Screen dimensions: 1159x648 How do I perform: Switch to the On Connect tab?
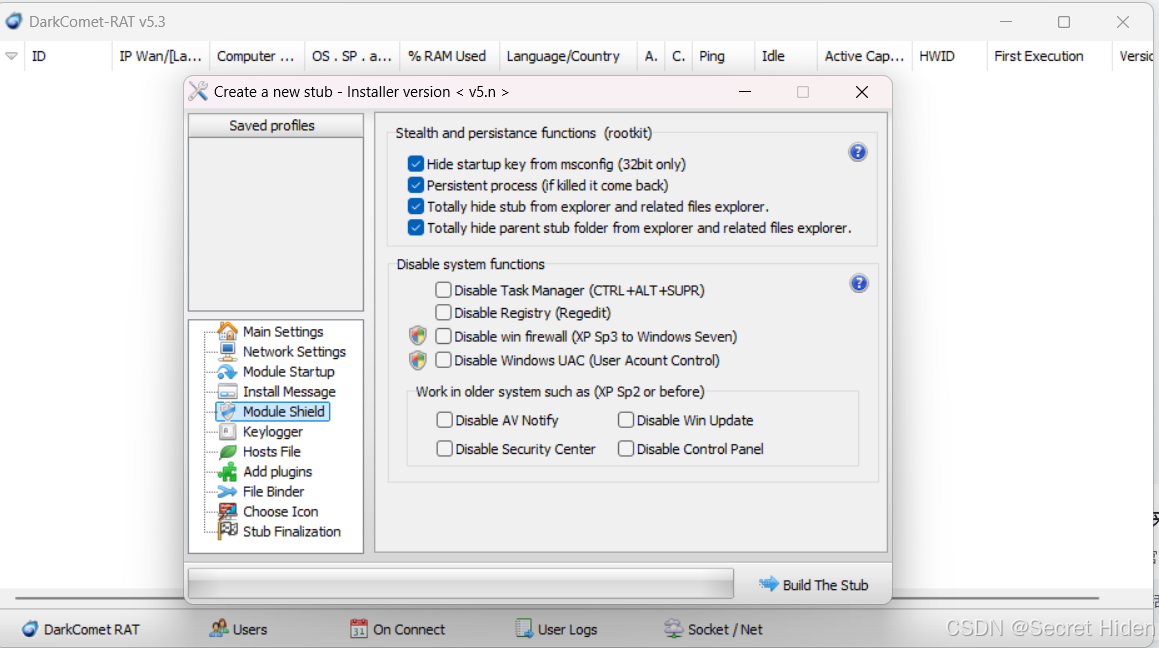point(397,629)
